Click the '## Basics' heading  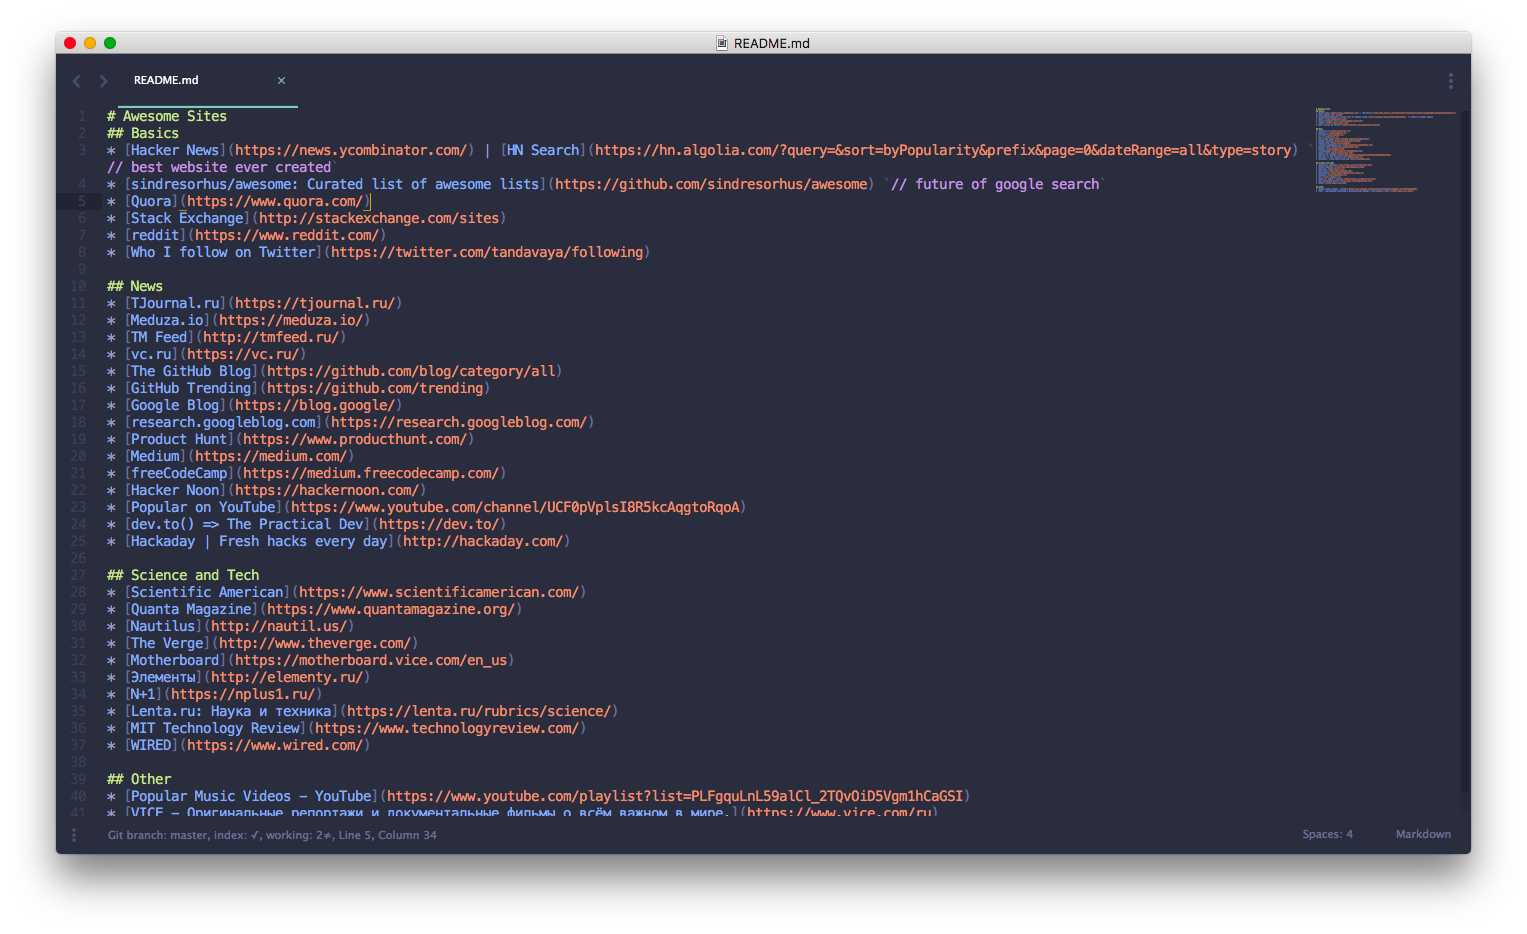[x=143, y=133]
